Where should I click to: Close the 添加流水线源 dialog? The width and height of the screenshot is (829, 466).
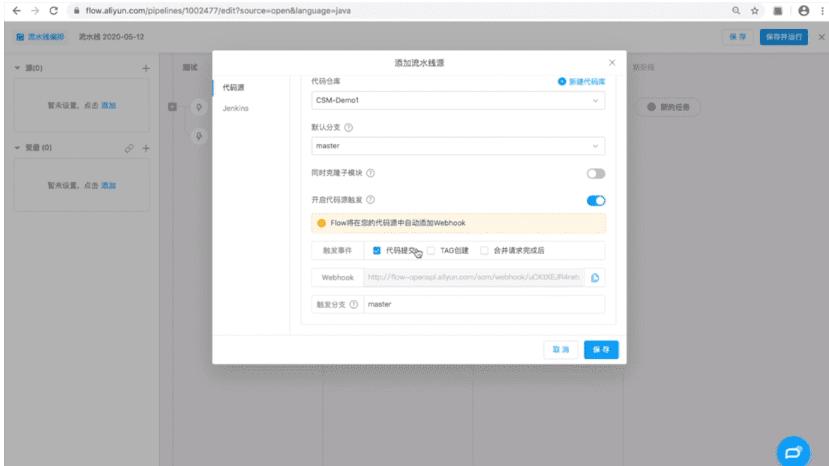[612, 62]
